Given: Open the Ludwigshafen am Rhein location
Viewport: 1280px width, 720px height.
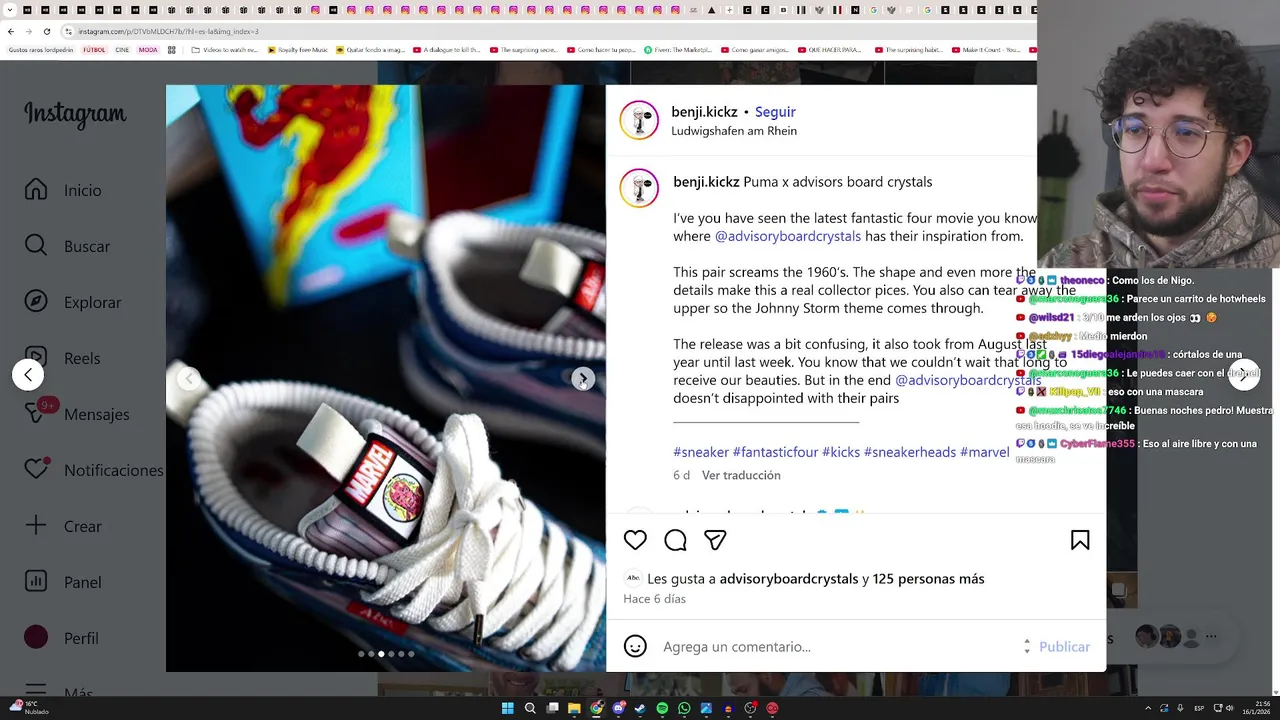Looking at the screenshot, I should click(x=734, y=131).
